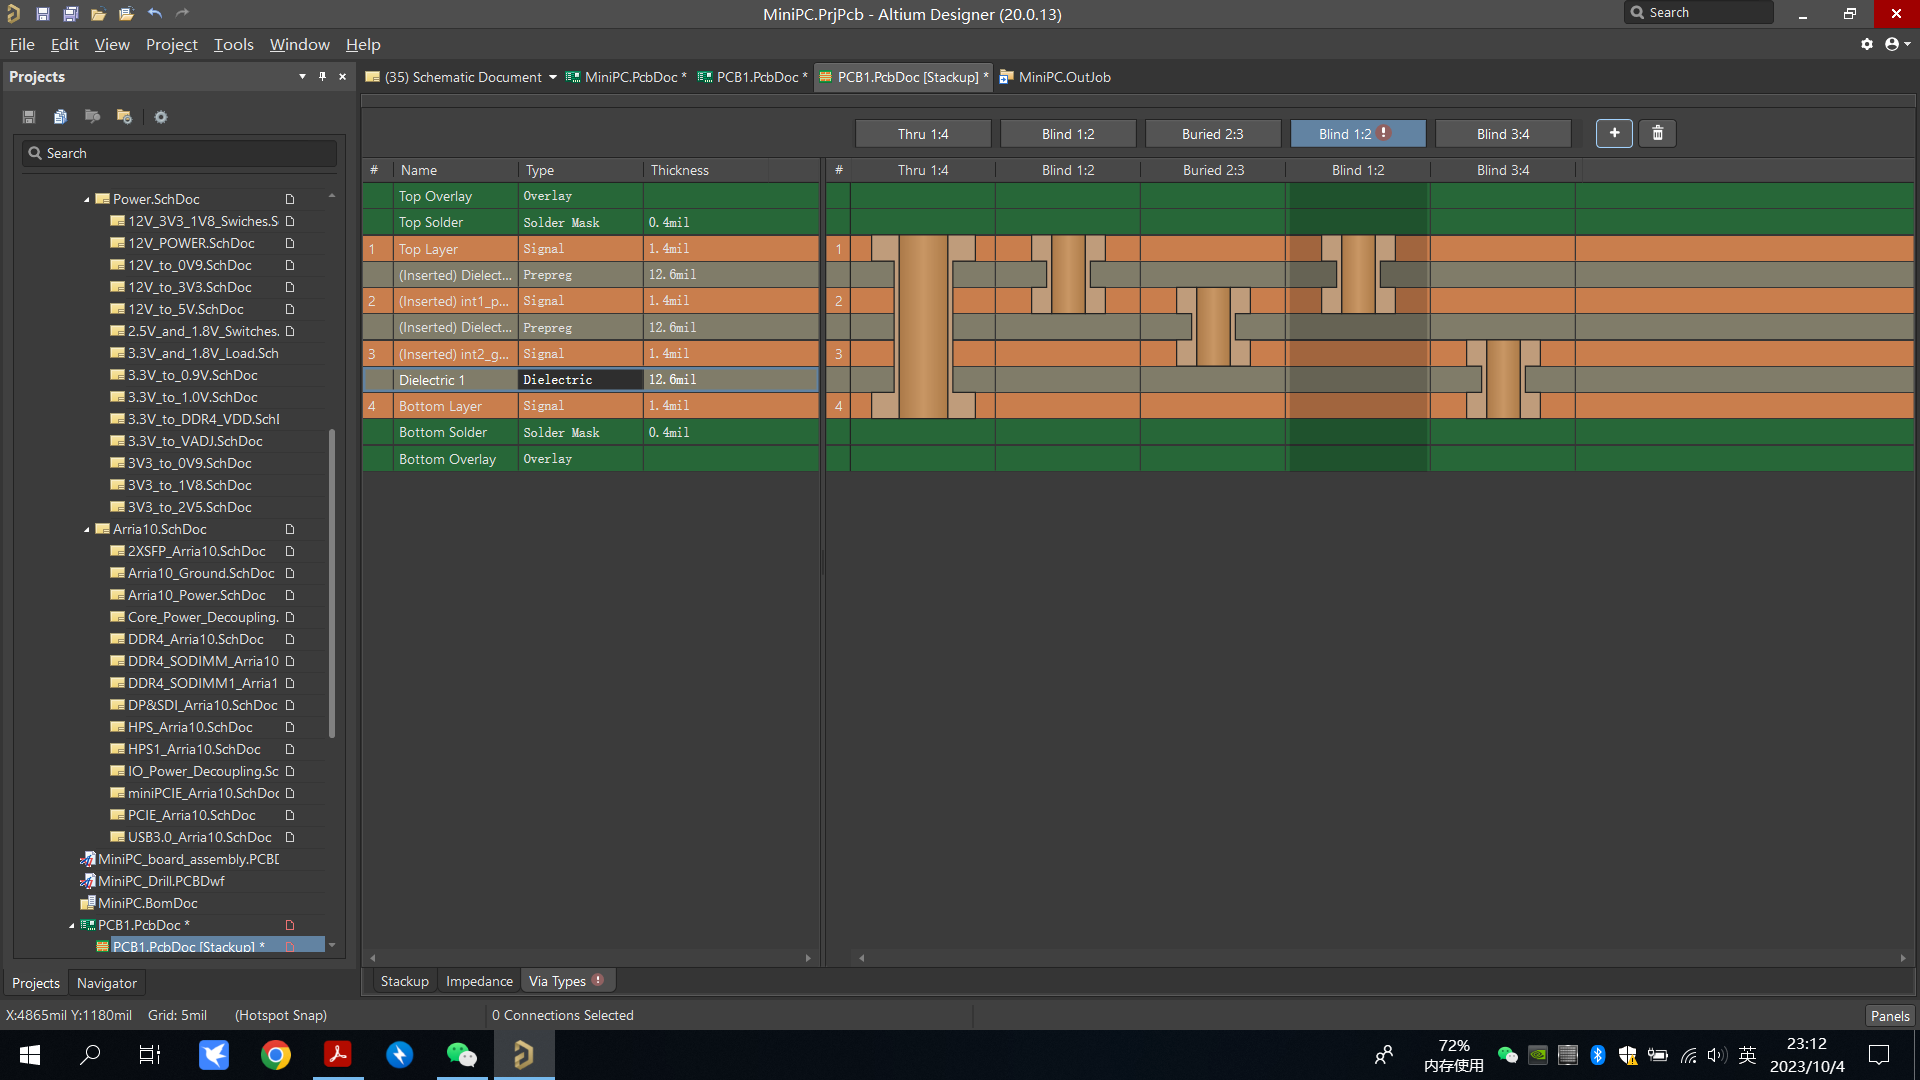Select 12V_to_5V.SchDoc in project tree
Viewport: 1920px width, 1080px height.
coord(185,309)
